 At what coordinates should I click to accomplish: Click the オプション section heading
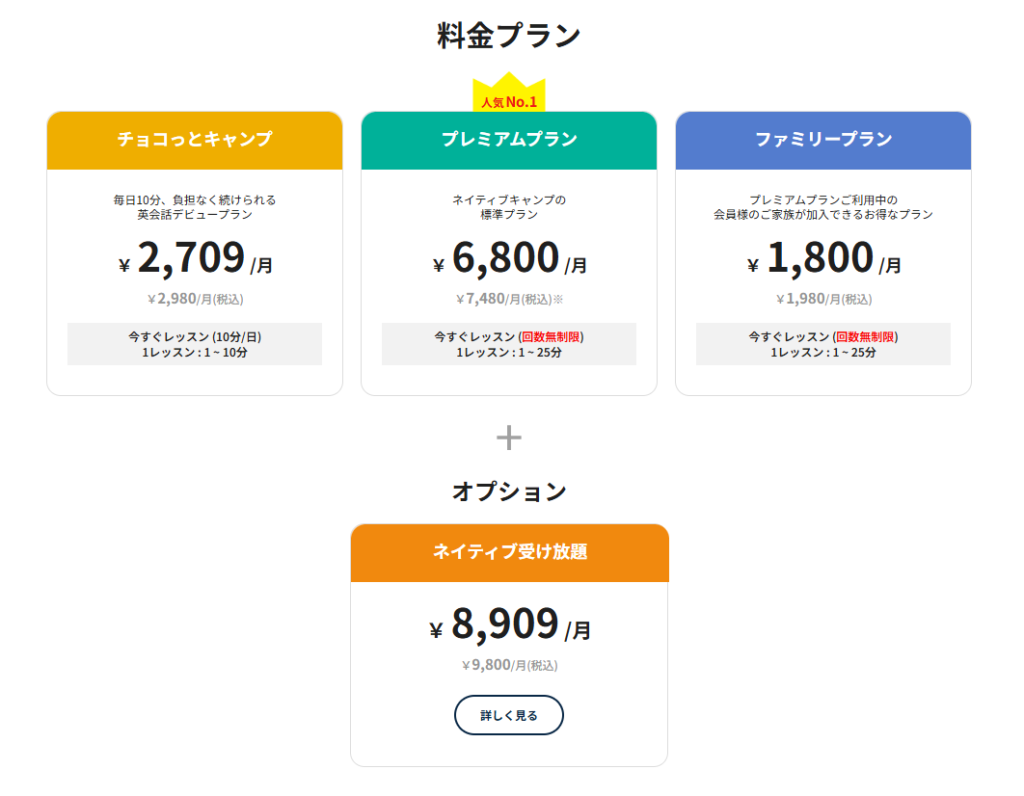[x=509, y=492]
